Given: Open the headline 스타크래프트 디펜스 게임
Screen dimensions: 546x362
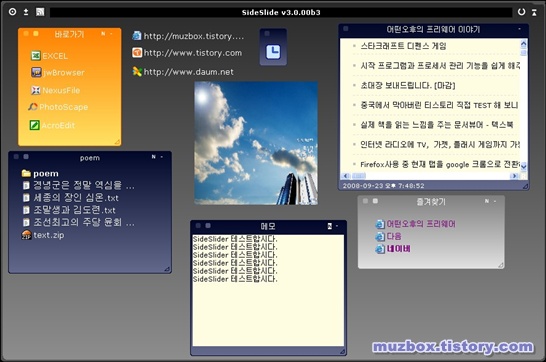Looking at the screenshot, I should [404, 46].
